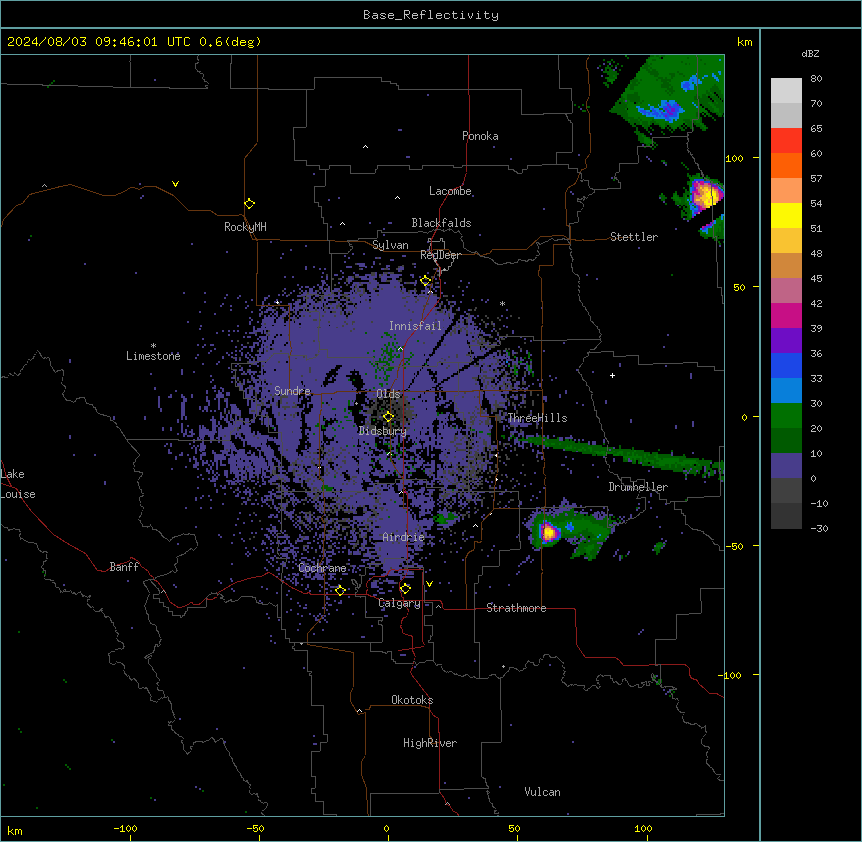
Task: Click the Calgary label
Action: pos(399,603)
